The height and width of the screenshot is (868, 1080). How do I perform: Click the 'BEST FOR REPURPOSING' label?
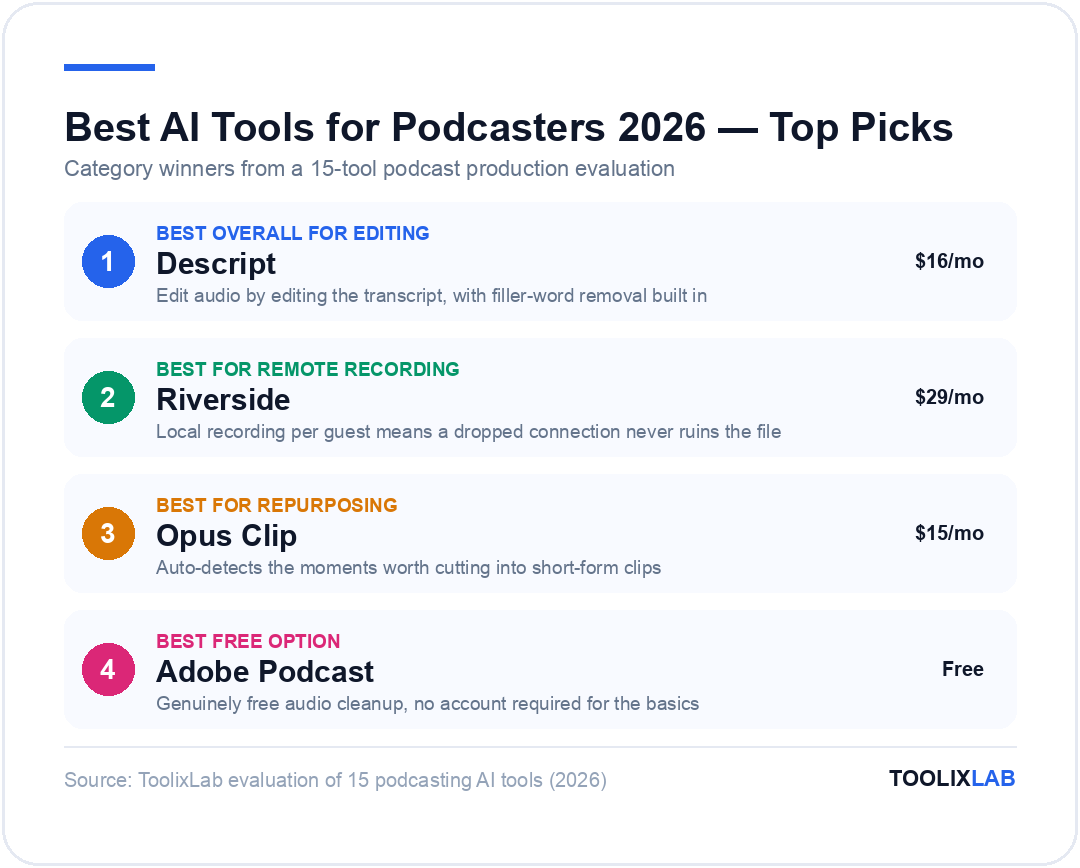click(277, 505)
